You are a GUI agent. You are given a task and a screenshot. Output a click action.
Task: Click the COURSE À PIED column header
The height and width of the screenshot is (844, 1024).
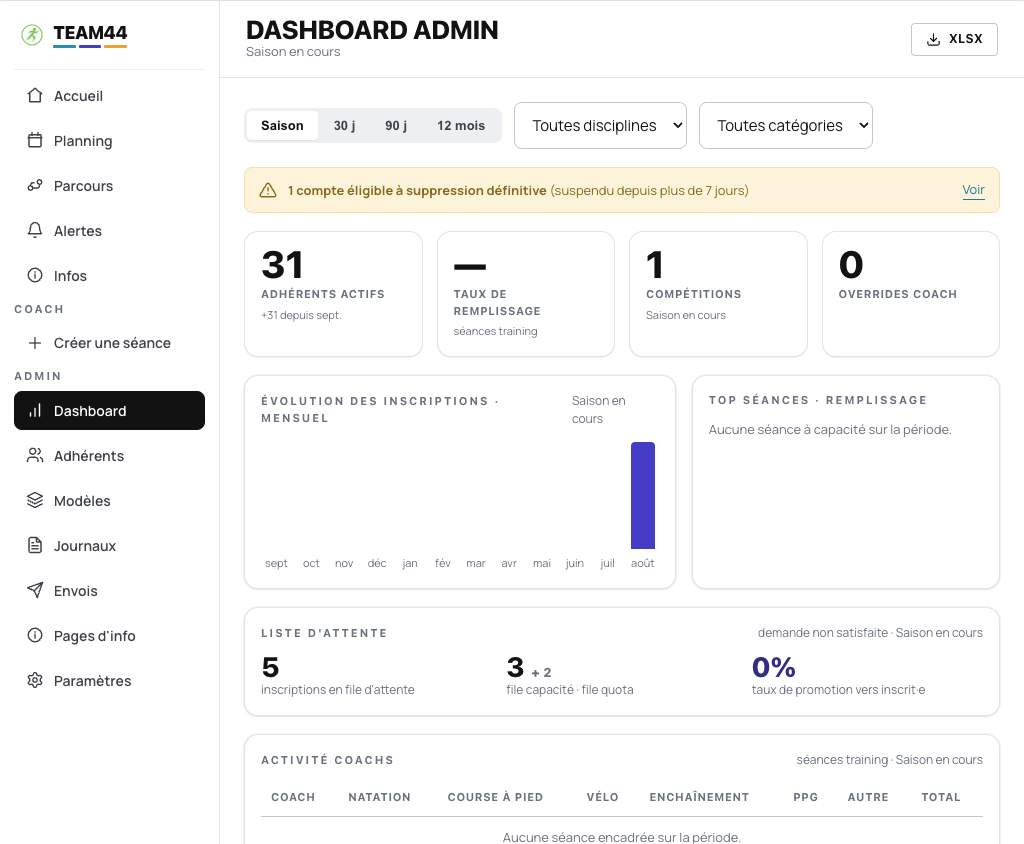tap(495, 797)
